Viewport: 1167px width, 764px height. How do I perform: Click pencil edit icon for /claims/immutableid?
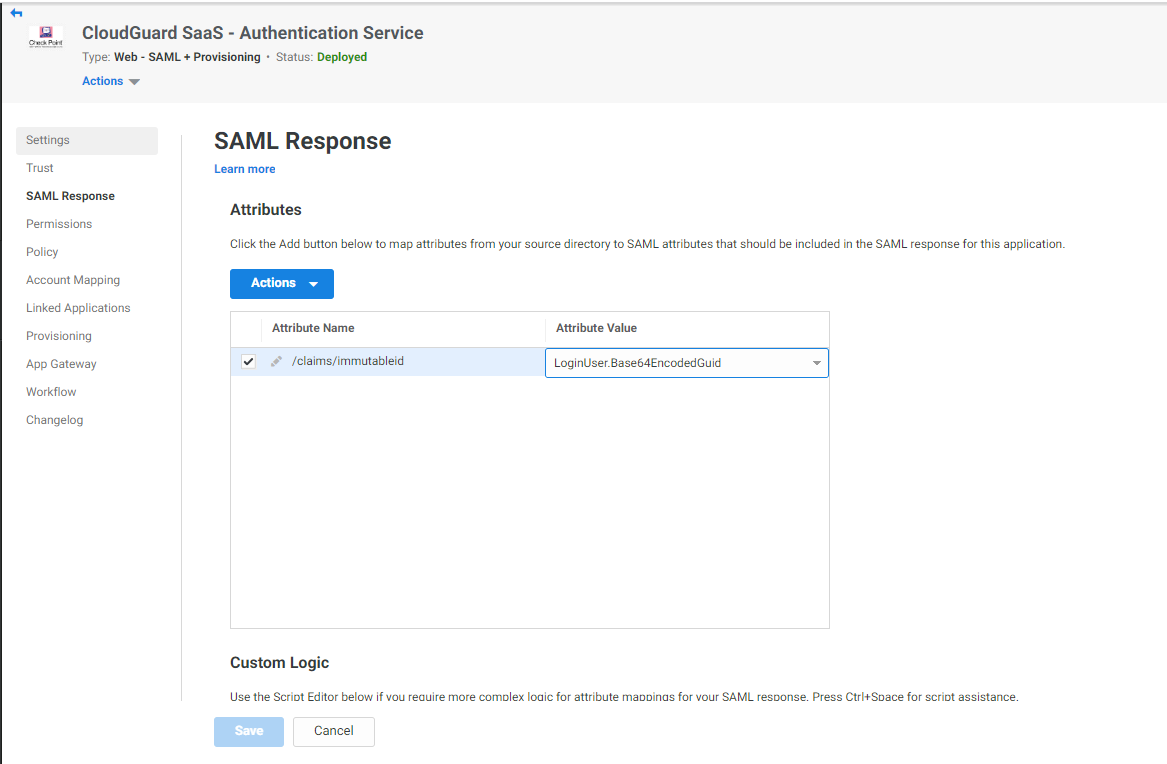point(276,362)
